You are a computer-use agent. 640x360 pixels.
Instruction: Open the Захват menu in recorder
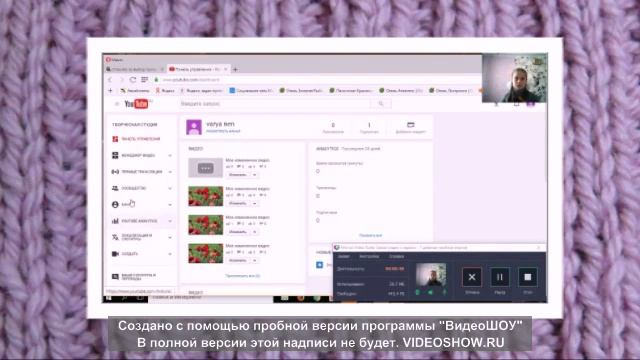pos(344,256)
